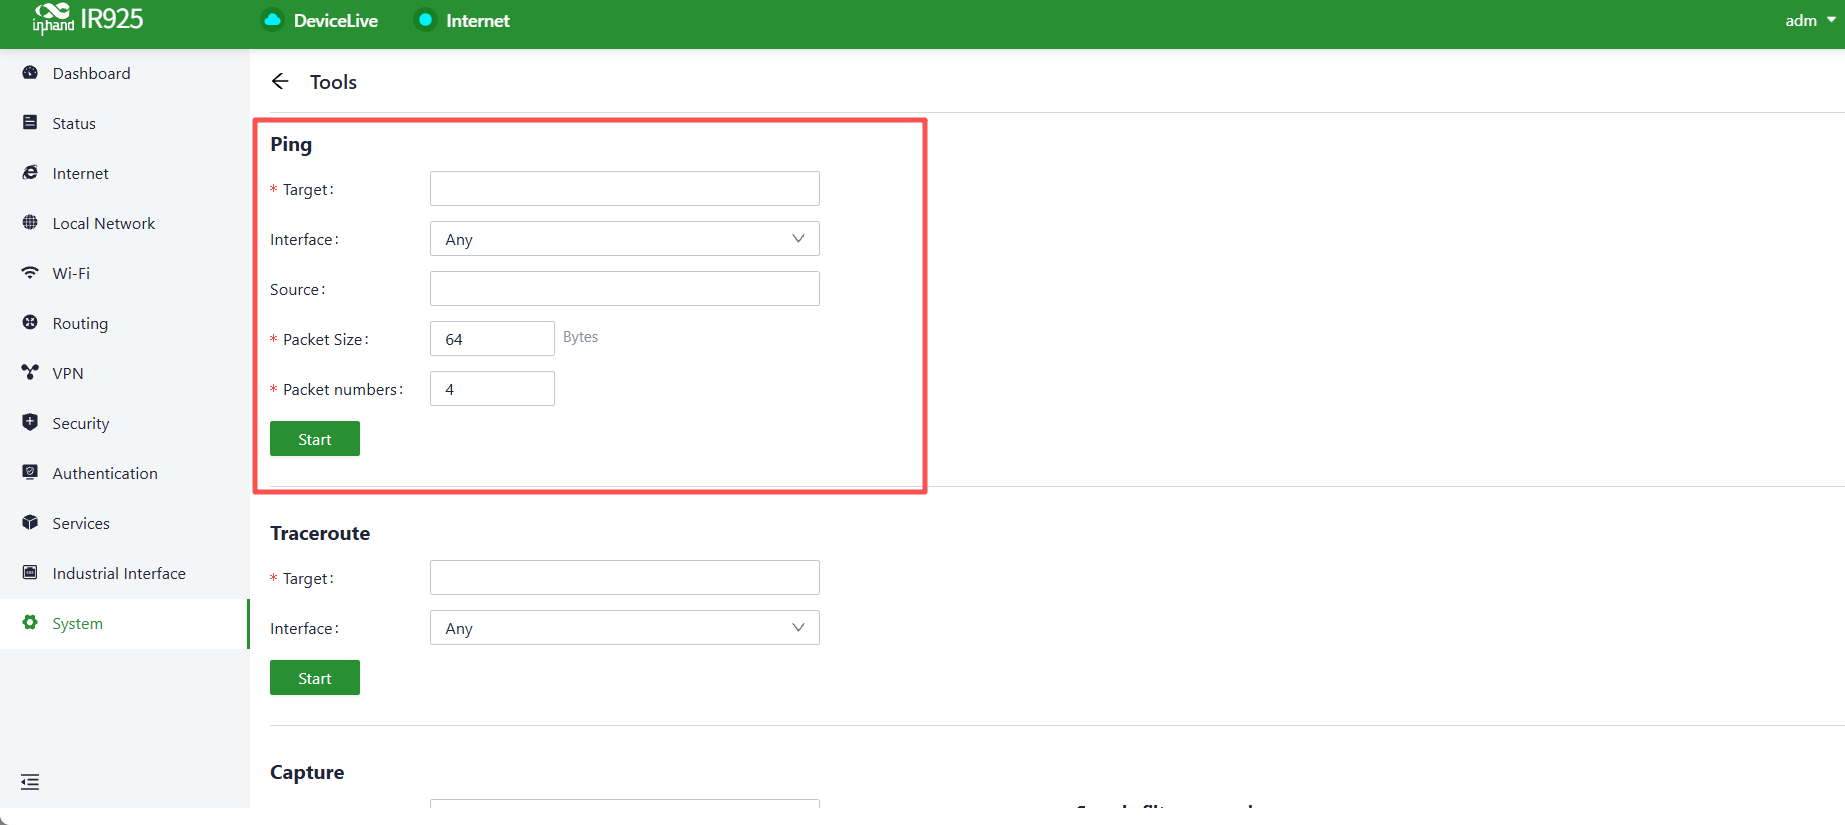Viewport: 1845px width, 825px height.
Task: Click the Wi-Fi signal icon
Action: tap(30, 273)
